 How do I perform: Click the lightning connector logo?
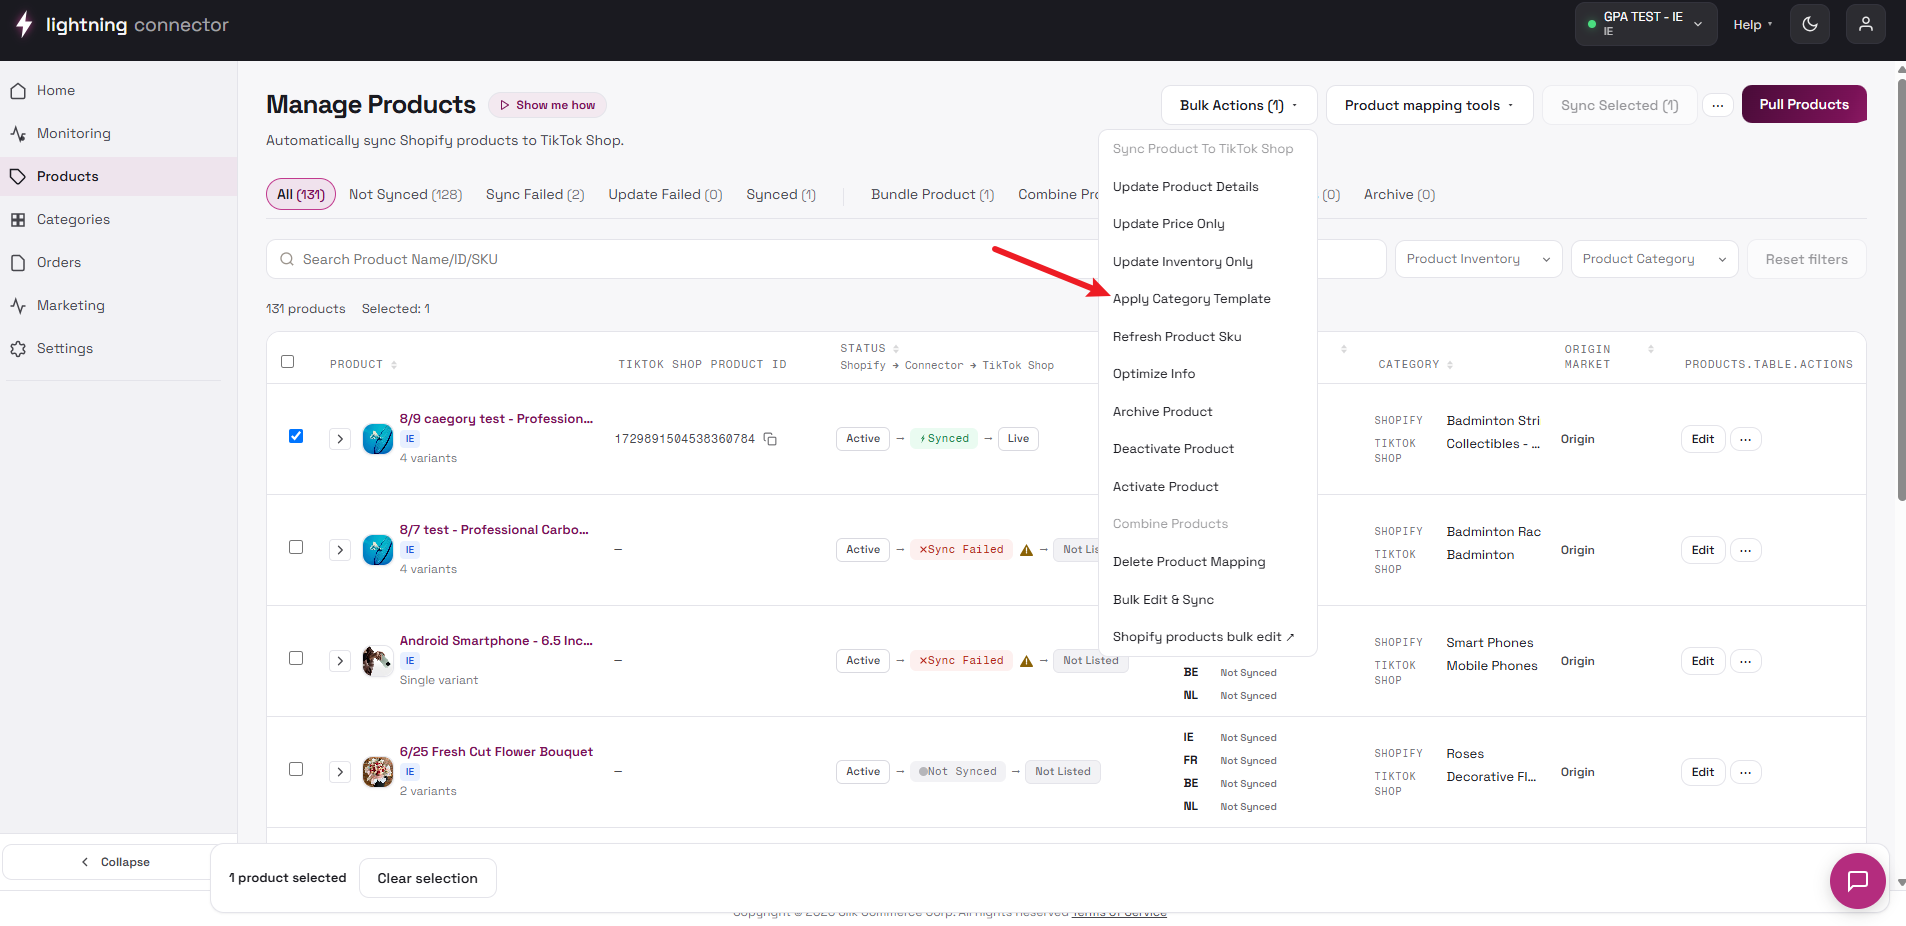(x=122, y=25)
